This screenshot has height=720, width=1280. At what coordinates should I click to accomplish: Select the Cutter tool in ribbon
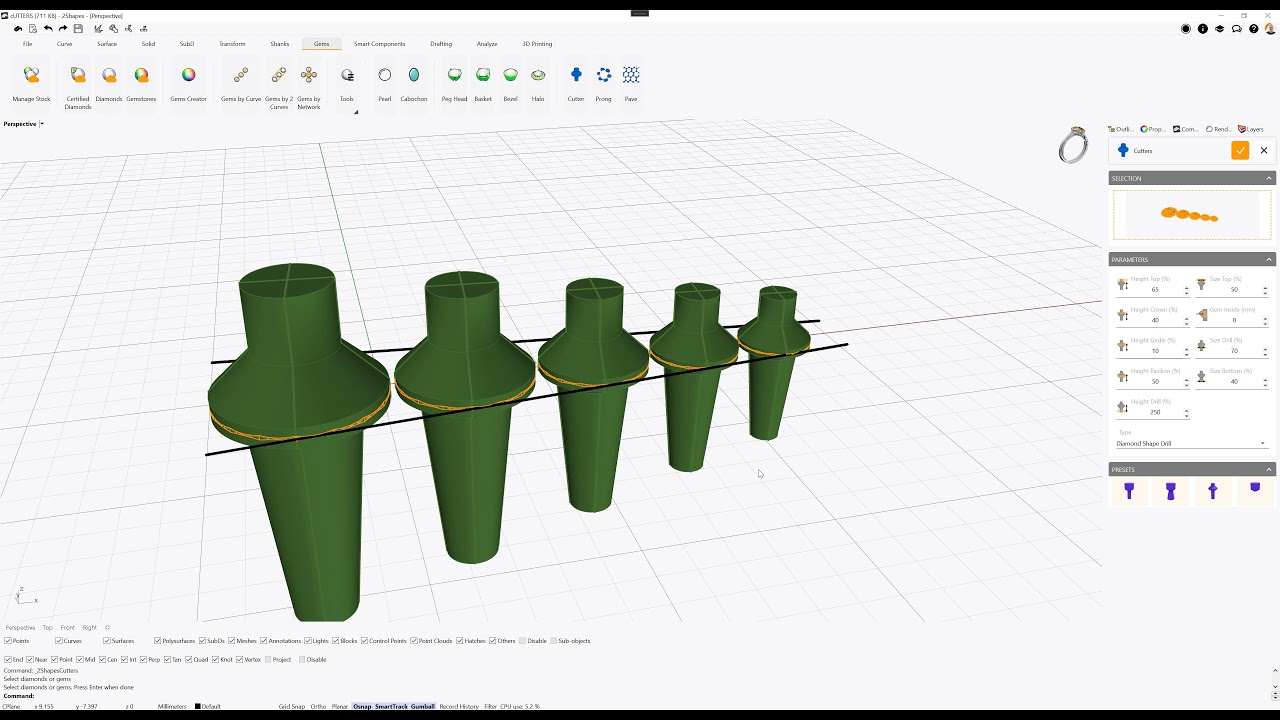coord(576,82)
